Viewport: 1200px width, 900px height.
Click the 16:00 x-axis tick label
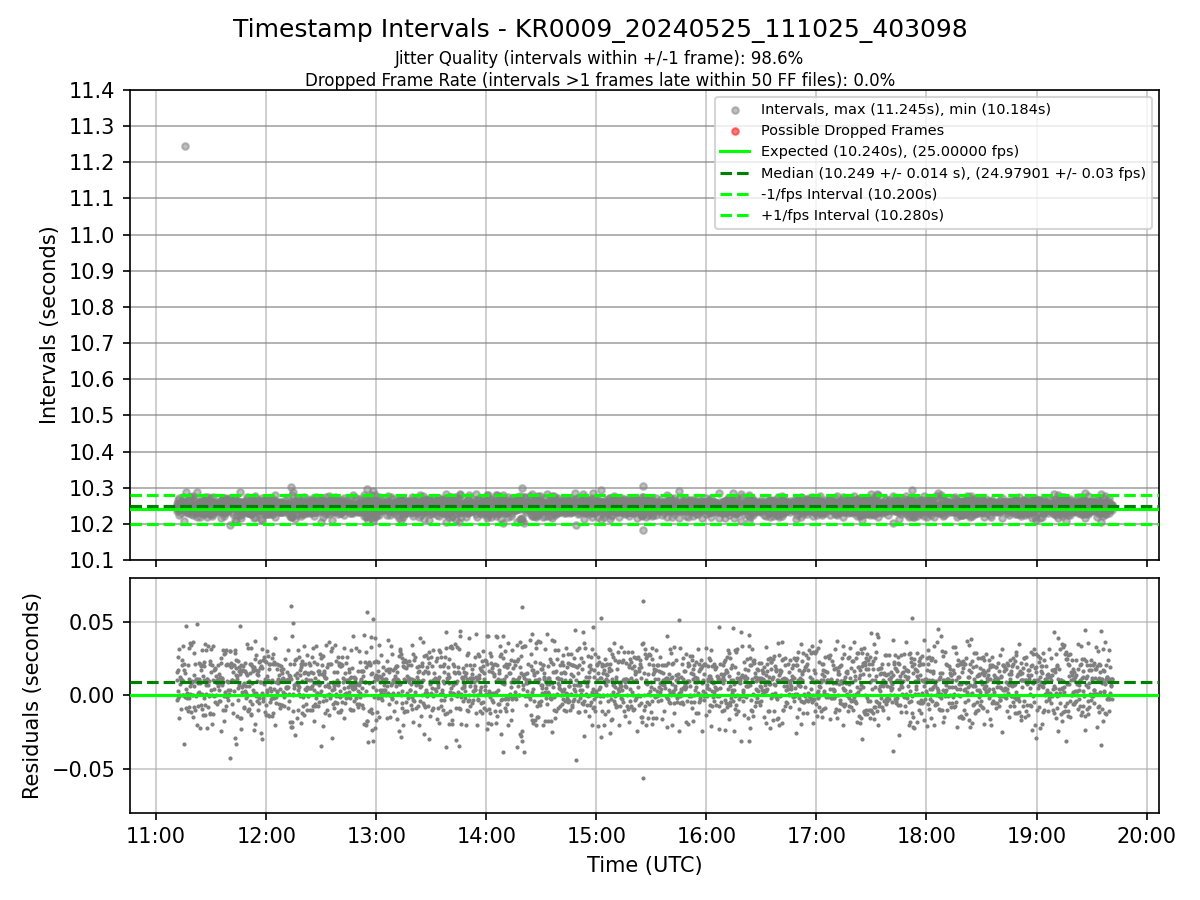[705, 834]
